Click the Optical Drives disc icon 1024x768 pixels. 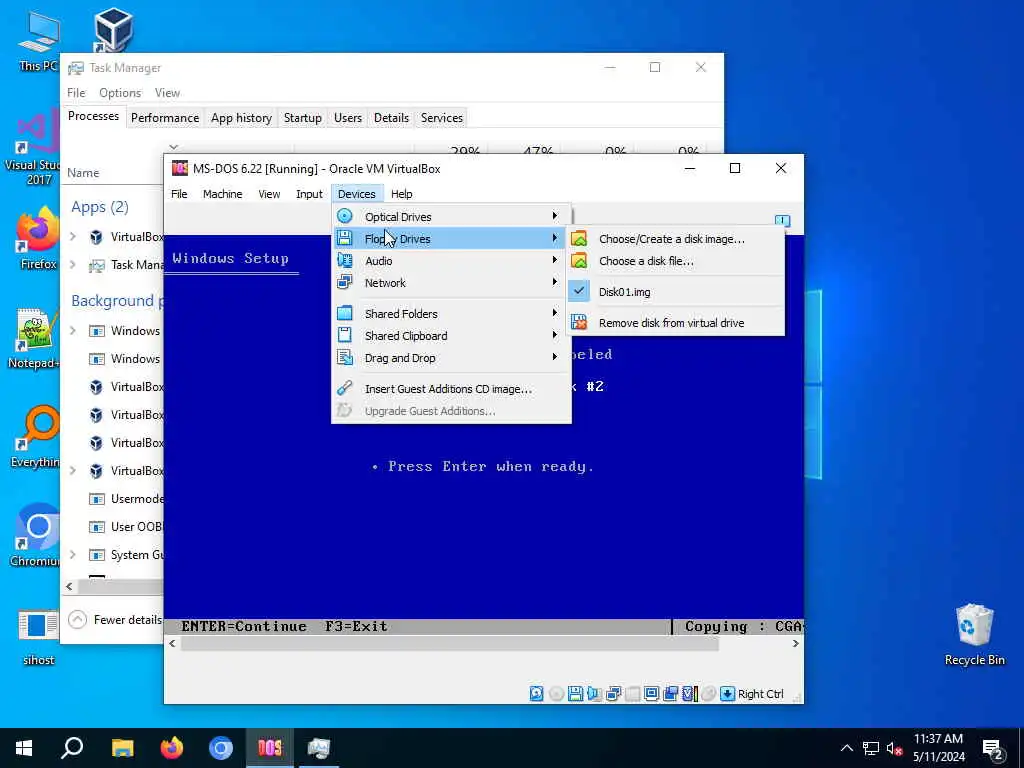point(344,216)
